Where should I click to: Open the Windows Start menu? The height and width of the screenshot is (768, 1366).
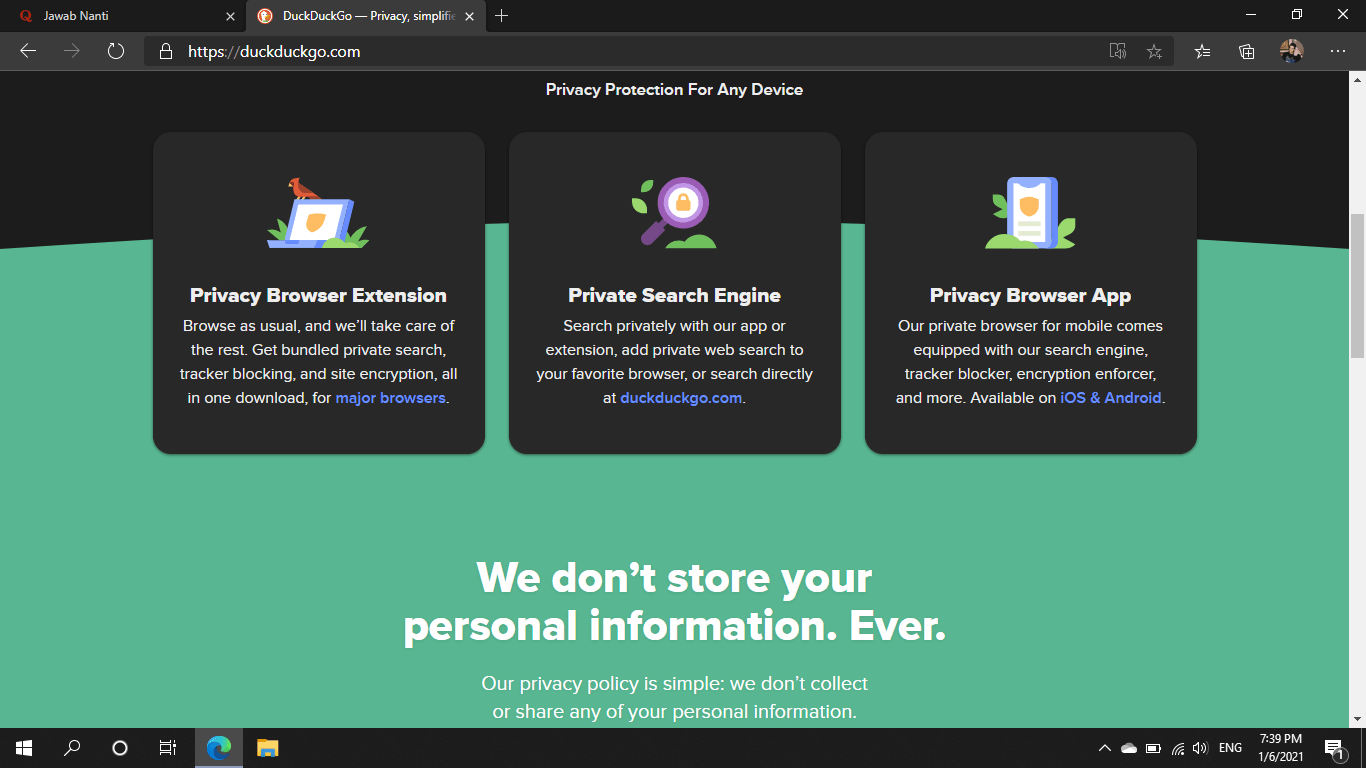pos(24,747)
